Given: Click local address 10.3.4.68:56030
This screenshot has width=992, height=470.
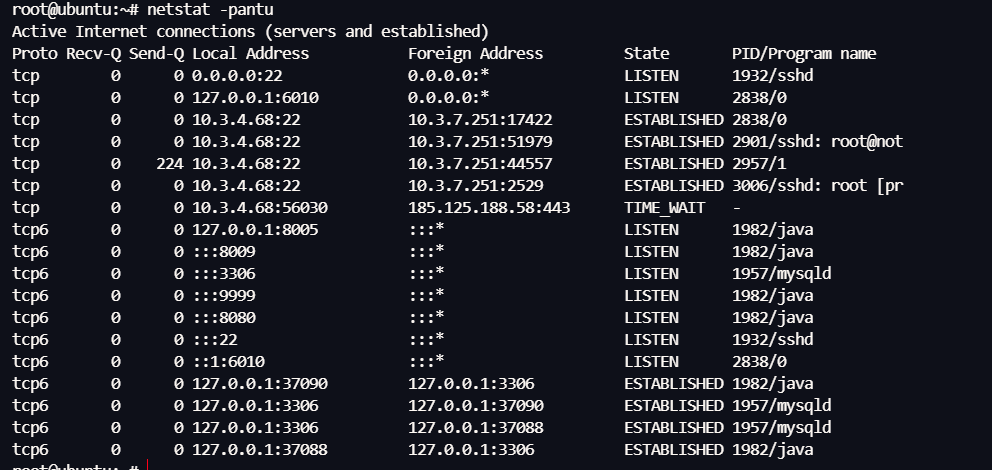Looking at the screenshot, I should coord(260,208).
